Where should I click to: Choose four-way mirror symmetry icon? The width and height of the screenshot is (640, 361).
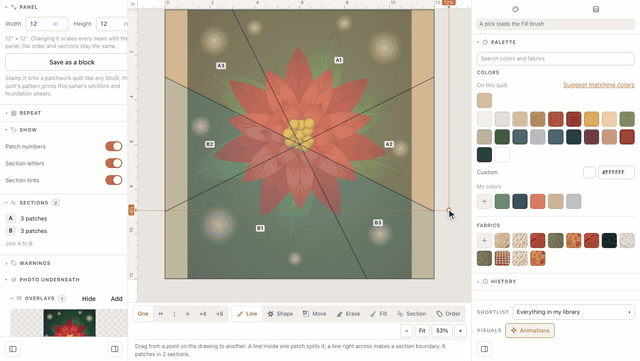click(187, 314)
